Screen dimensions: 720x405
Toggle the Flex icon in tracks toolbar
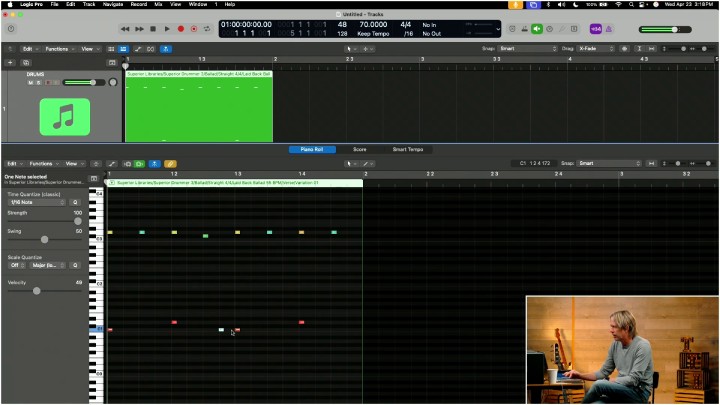tap(151, 49)
